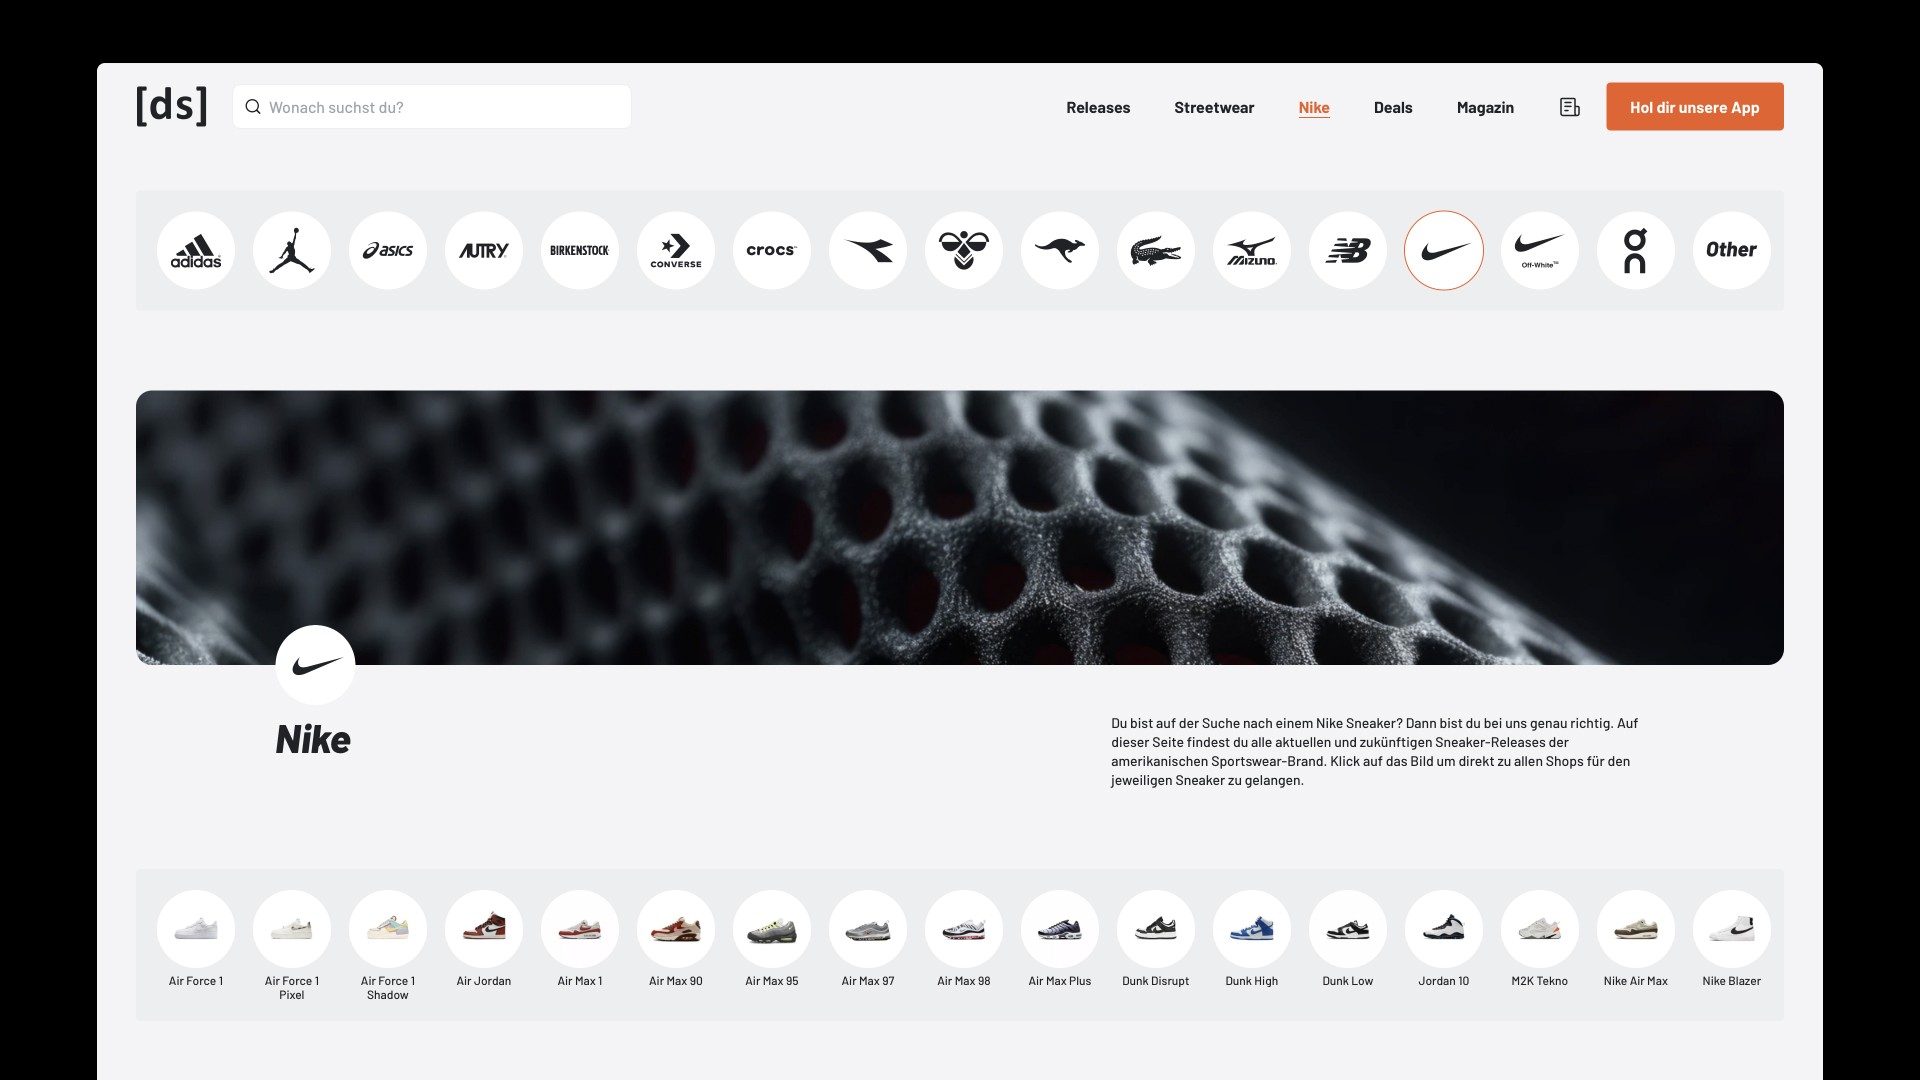Screen dimensions: 1920x1080
Task: Choose the On running brand logo
Action: [1636, 250]
